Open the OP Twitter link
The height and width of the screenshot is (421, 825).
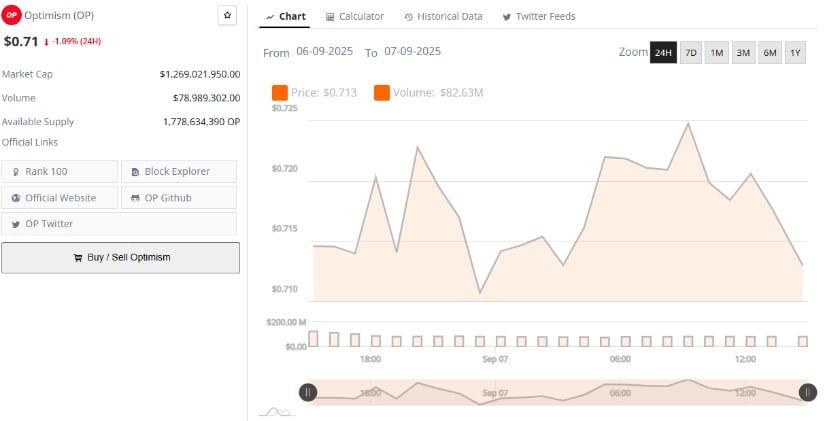119,224
